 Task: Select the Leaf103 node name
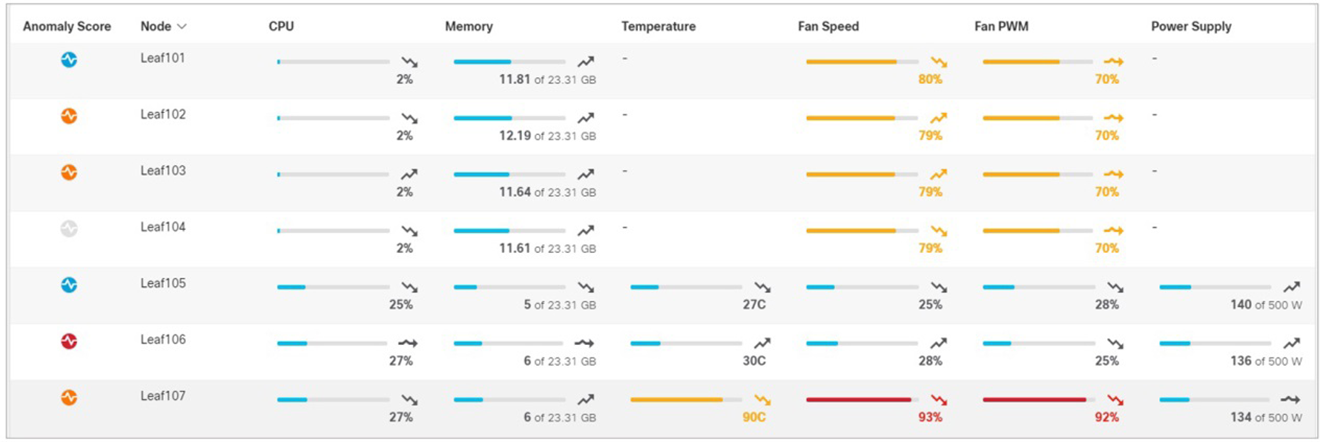pos(162,171)
